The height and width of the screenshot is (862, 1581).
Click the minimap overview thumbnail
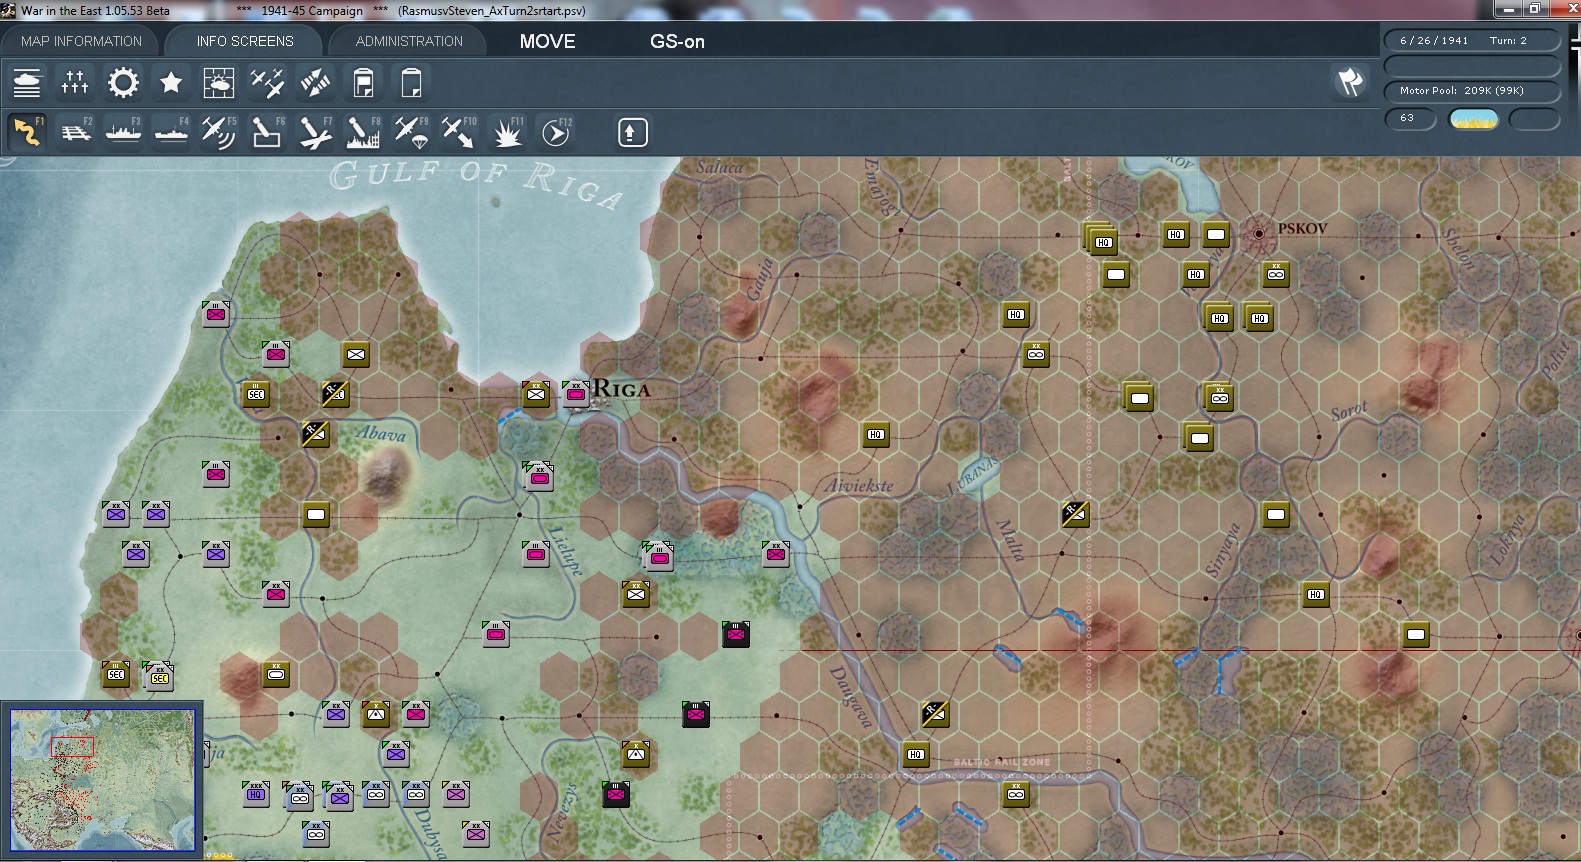[102, 780]
